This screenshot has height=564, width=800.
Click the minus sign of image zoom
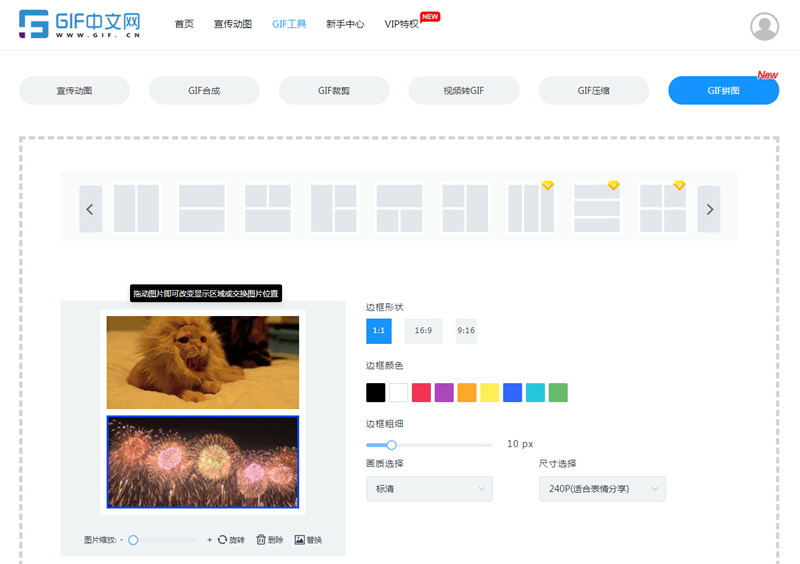click(x=121, y=540)
